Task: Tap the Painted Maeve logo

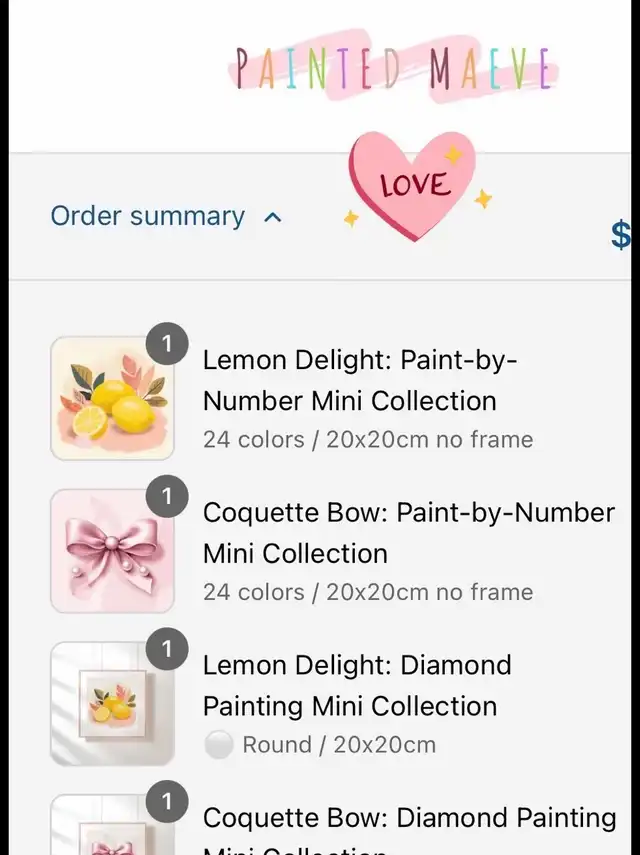Action: click(393, 68)
